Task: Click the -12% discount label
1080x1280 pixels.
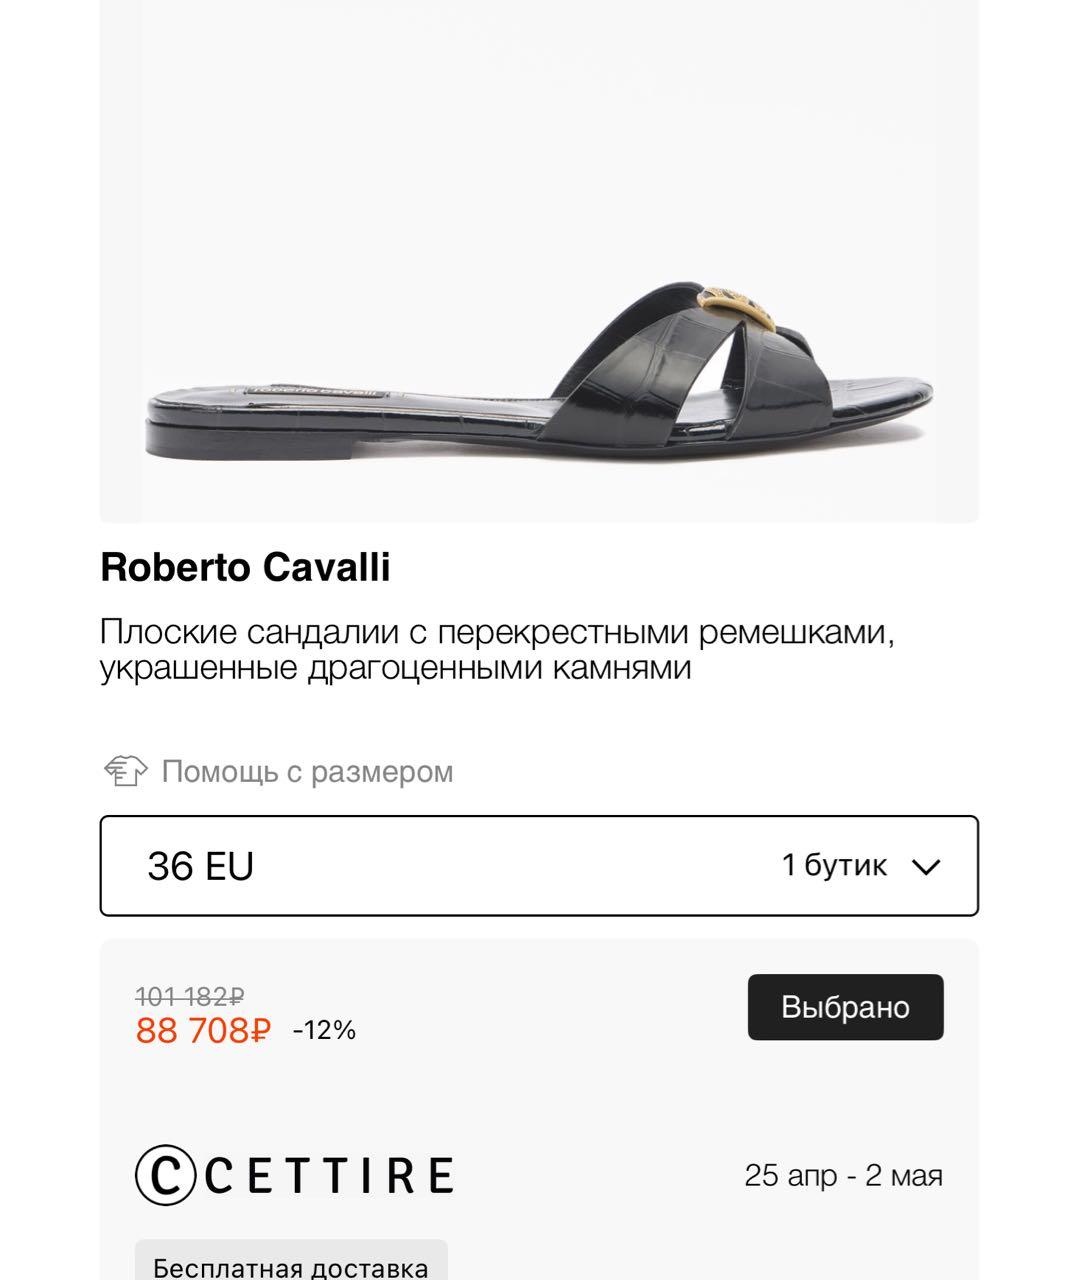Action: click(324, 1030)
